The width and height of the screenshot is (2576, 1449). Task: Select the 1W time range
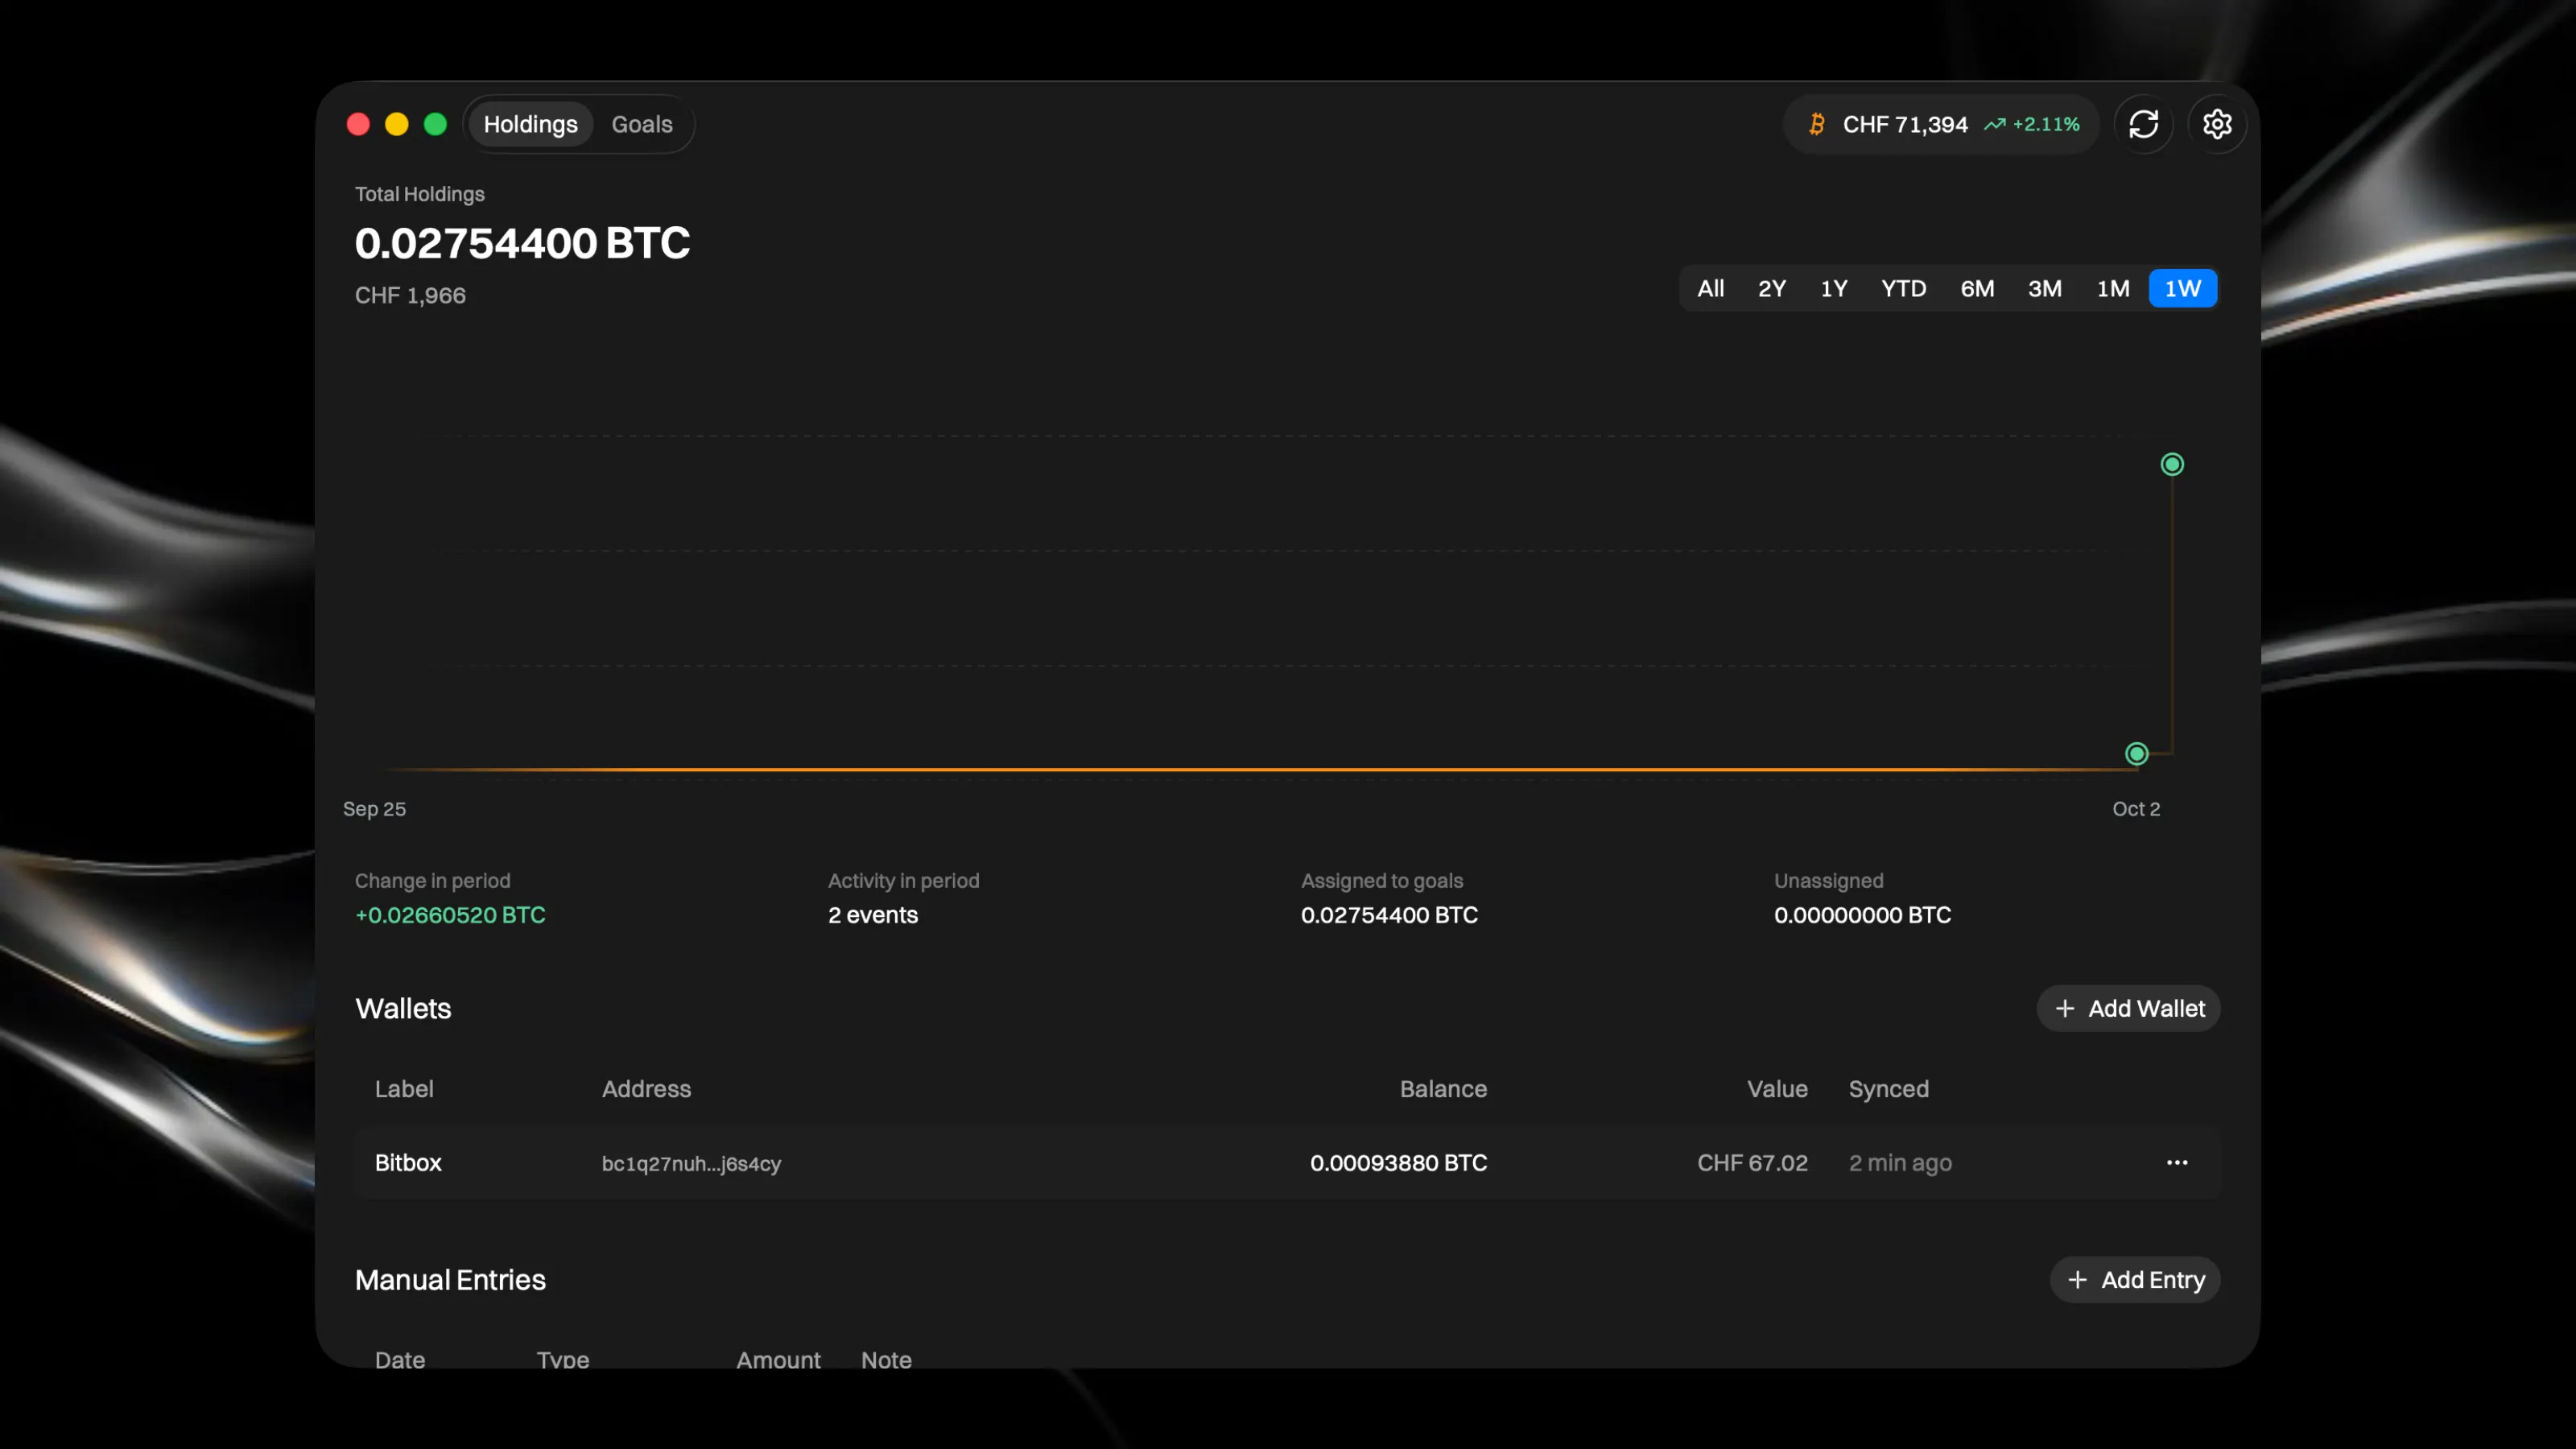pos(2182,289)
